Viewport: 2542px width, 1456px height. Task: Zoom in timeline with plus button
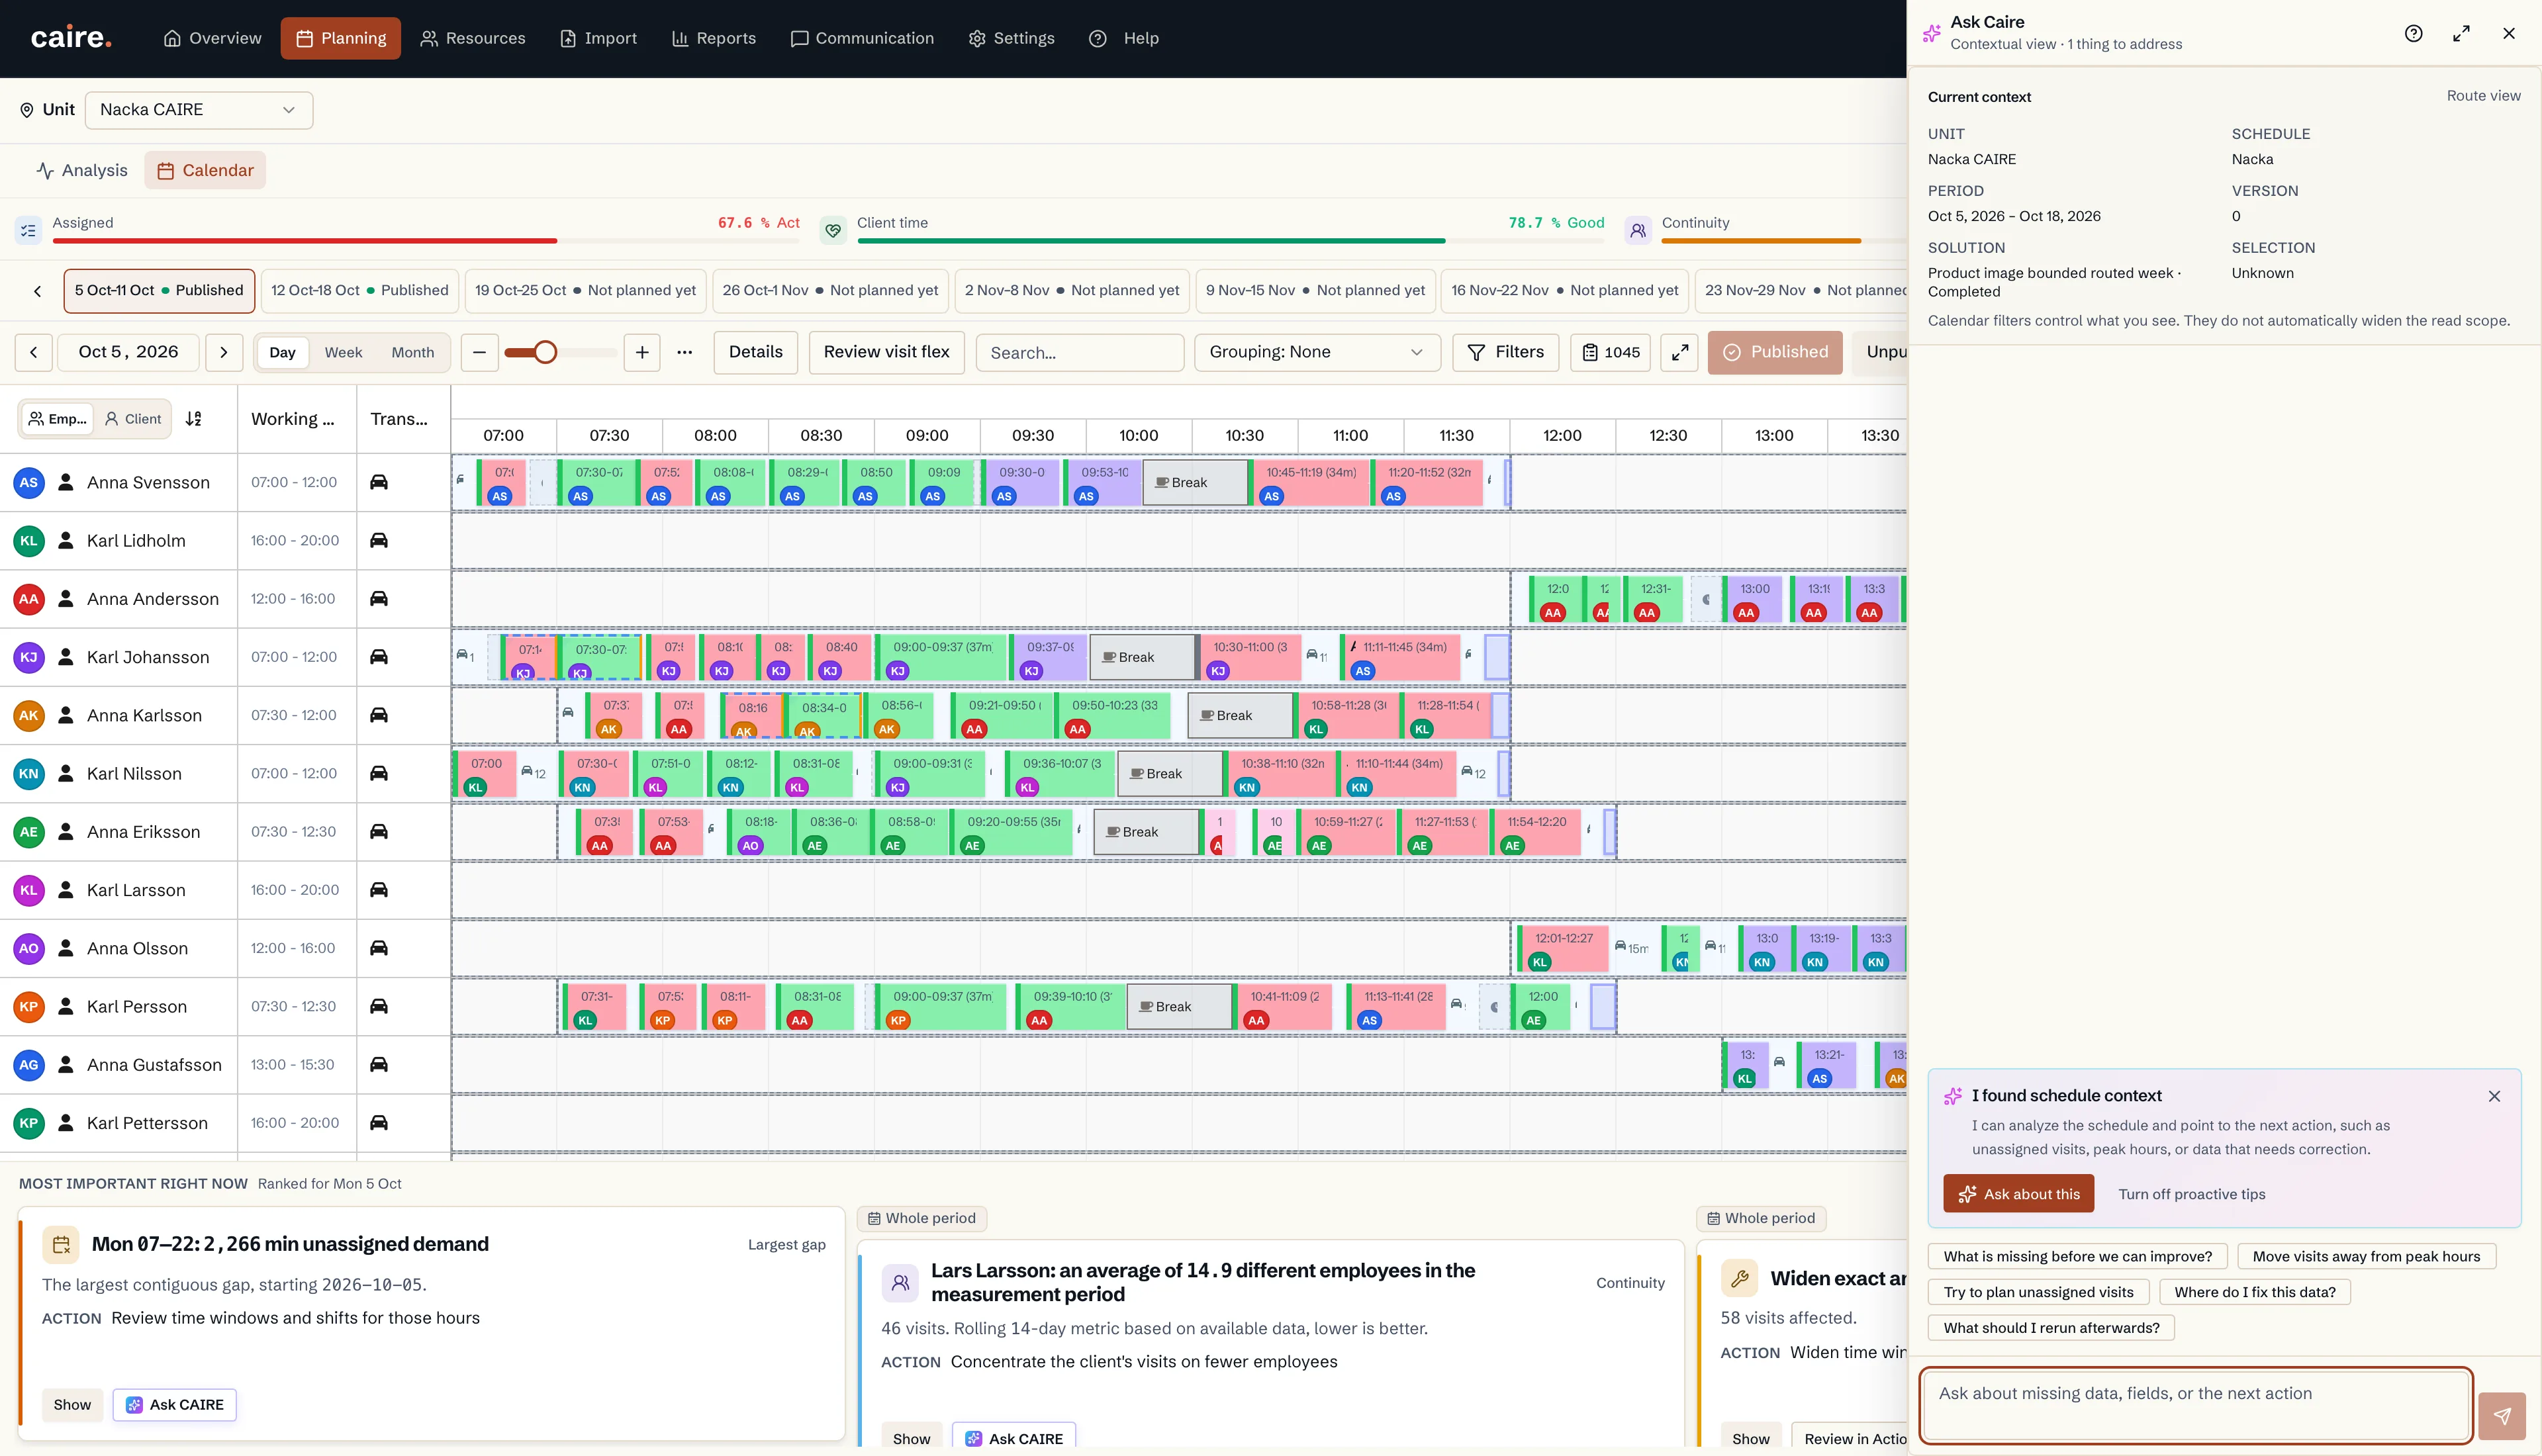[642, 352]
